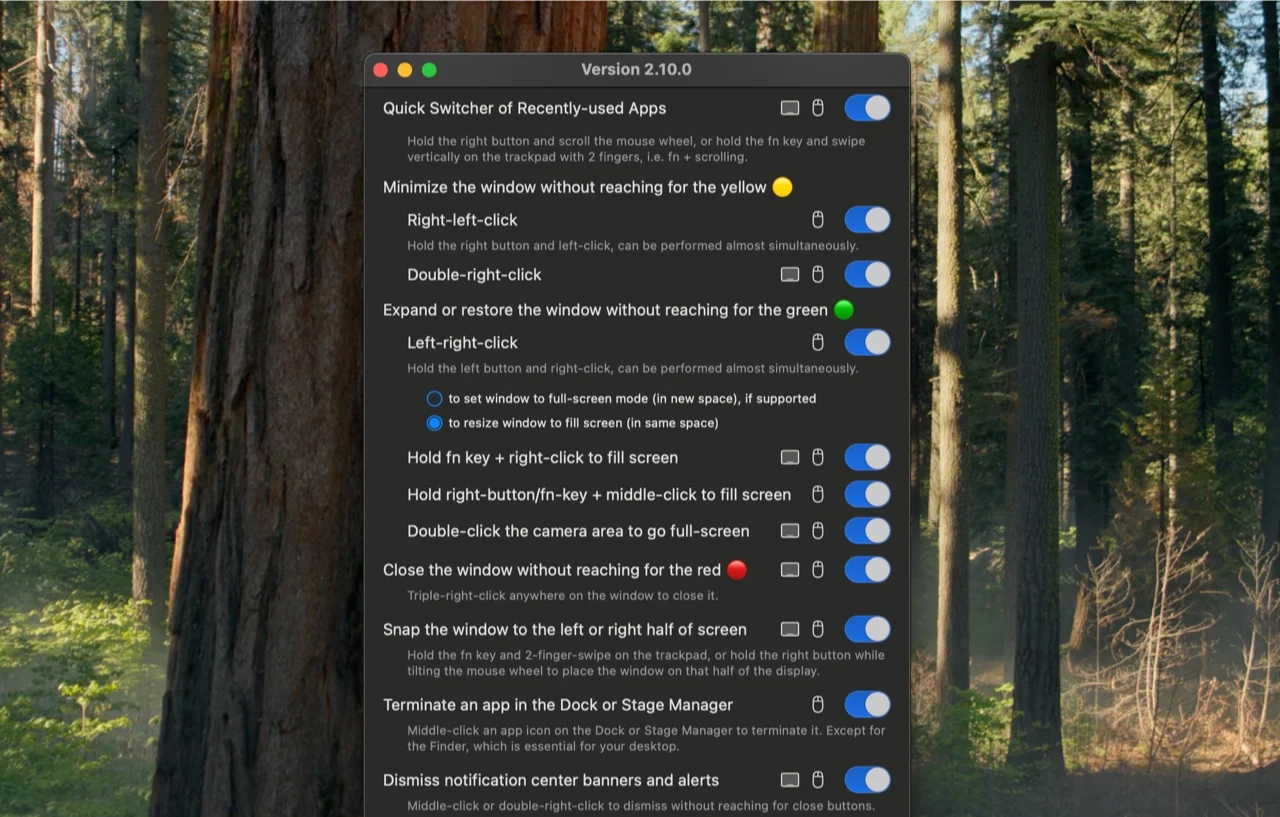The image size is (1280, 817).
Task: Click the trackpad icon beside snap window setting
Action: [x=790, y=629]
